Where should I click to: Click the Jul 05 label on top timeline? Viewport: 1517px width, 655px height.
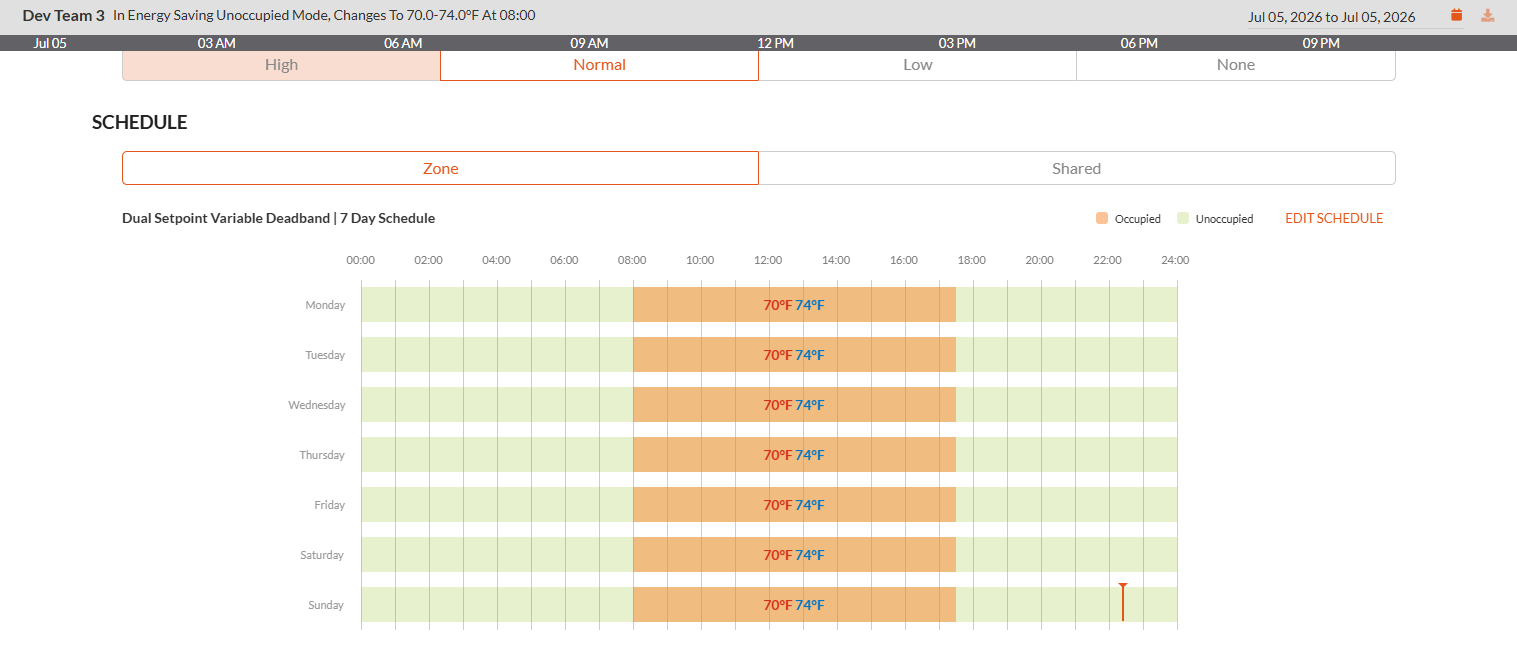(50, 43)
